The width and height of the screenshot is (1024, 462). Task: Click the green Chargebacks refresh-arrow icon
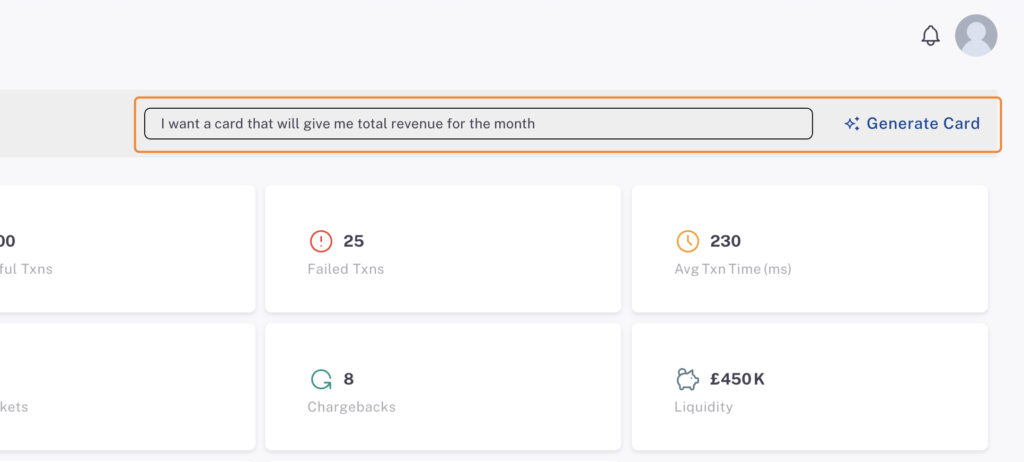pyautogui.click(x=321, y=379)
